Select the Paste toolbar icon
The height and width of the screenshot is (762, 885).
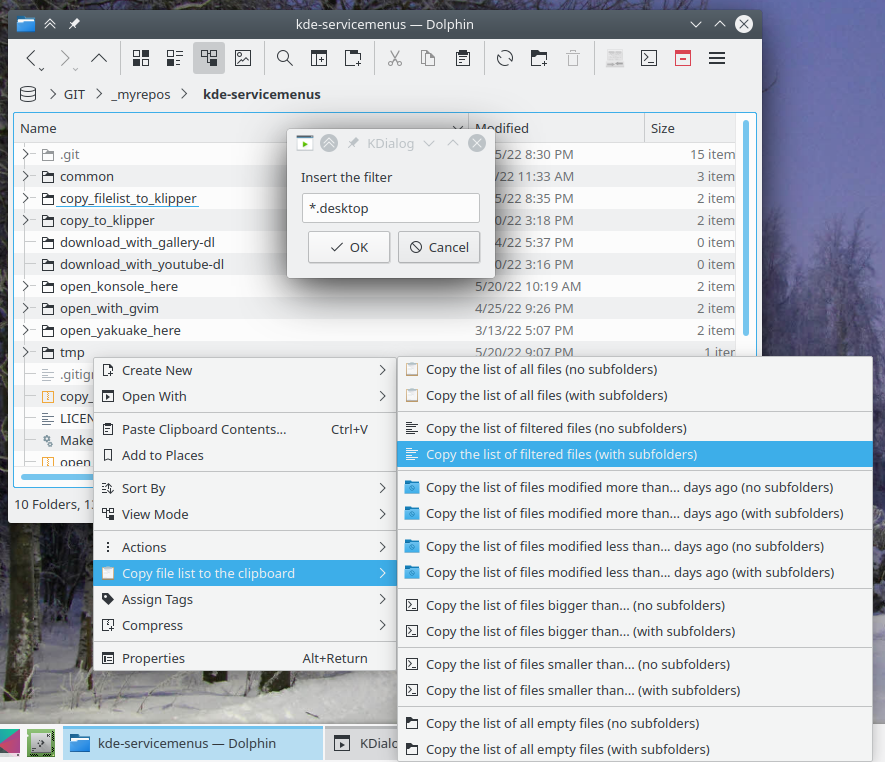point(462,58)
